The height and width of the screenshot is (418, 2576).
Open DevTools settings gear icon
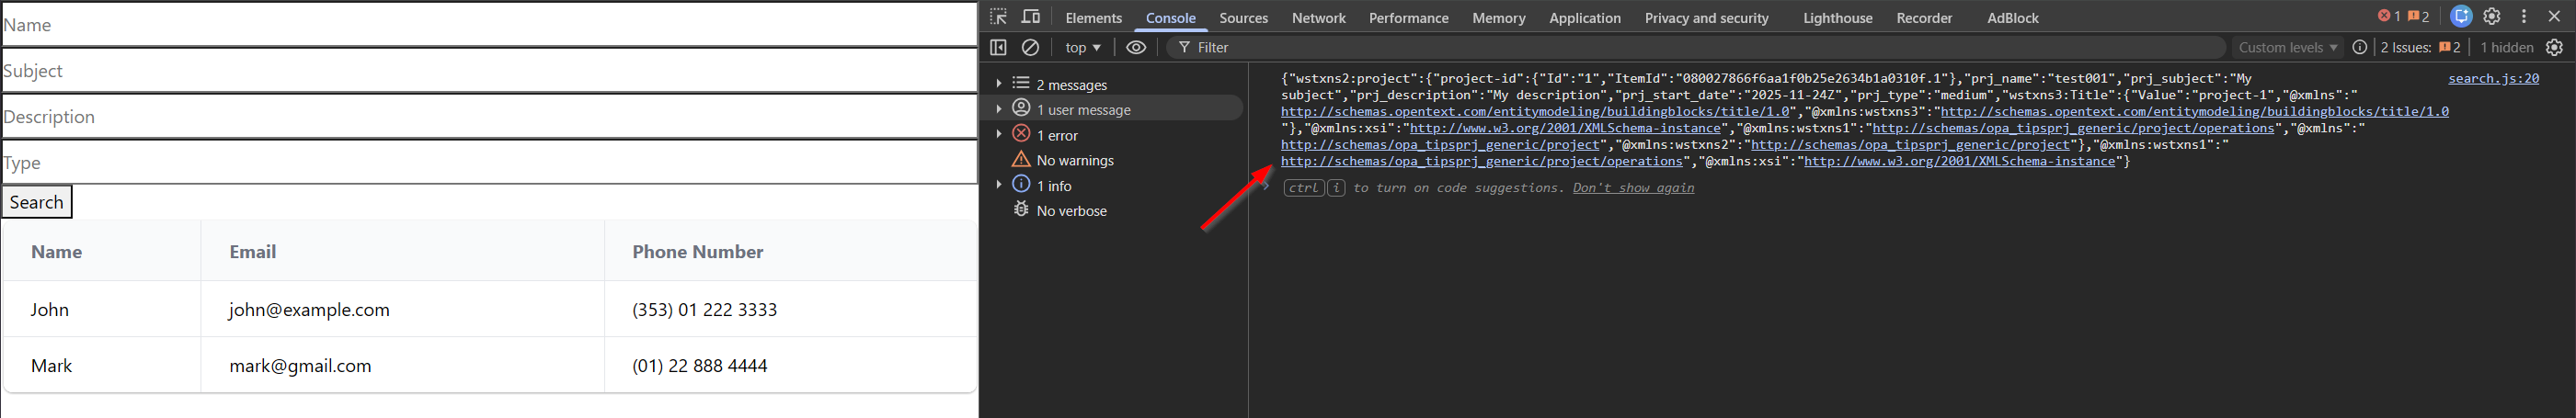2492,17
